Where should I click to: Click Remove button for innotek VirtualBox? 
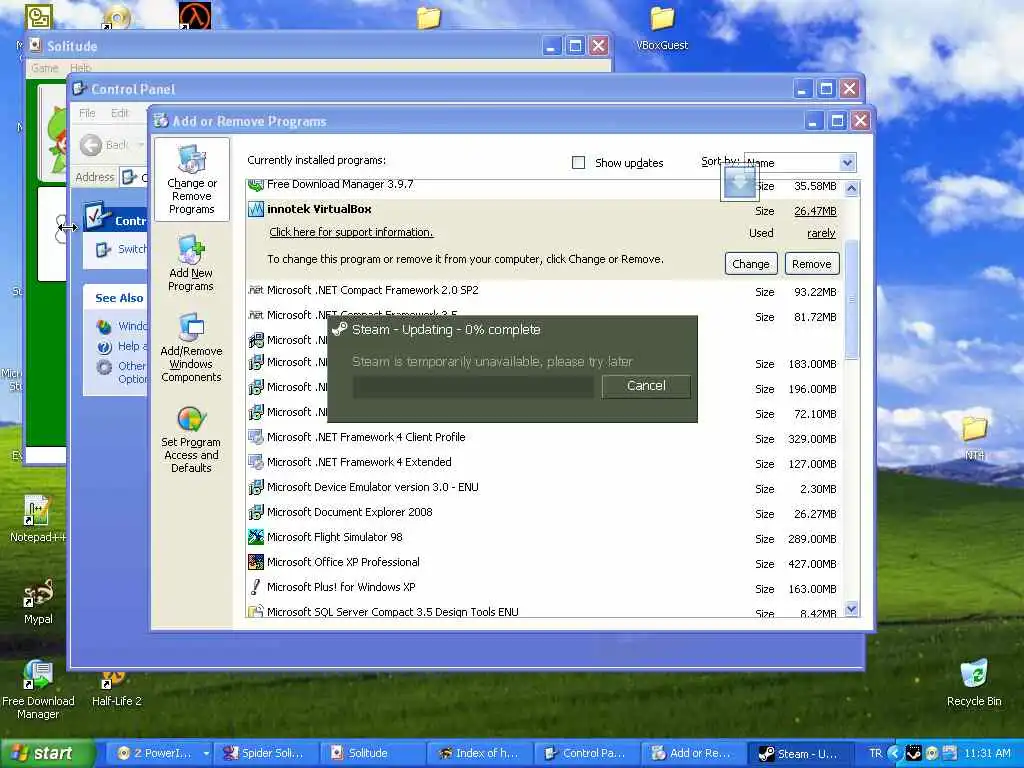pyautogui.click(x=812, y=264)
